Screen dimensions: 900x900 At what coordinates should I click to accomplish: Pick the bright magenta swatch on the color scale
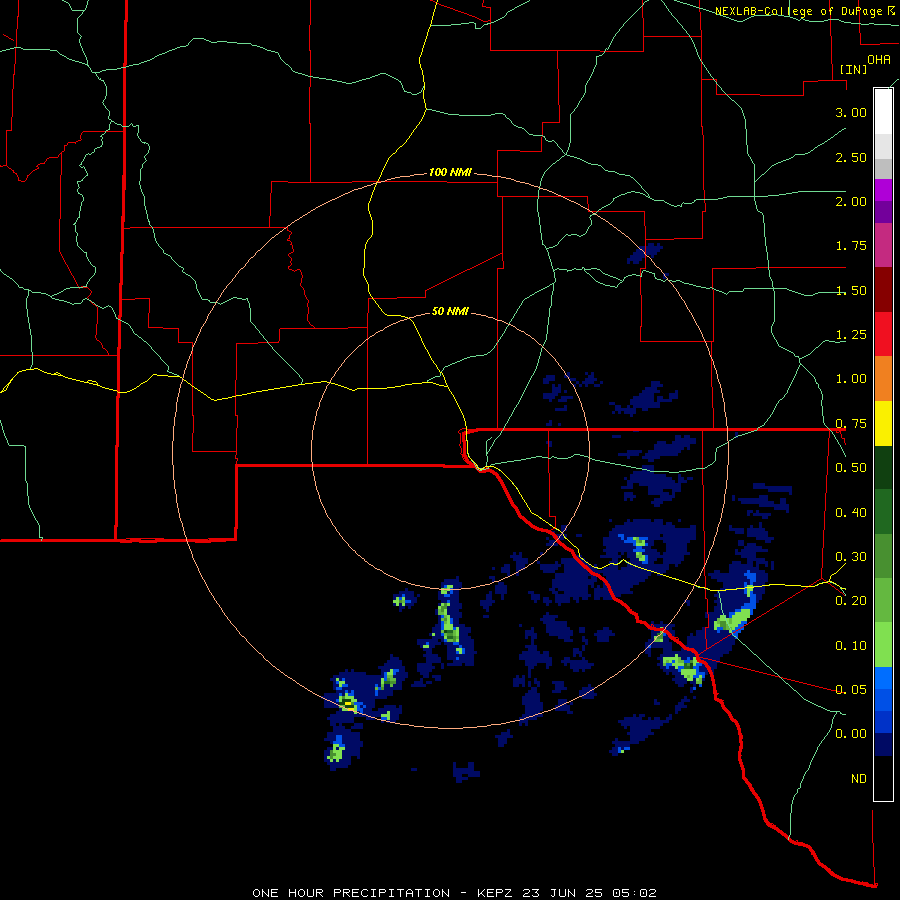883,190
